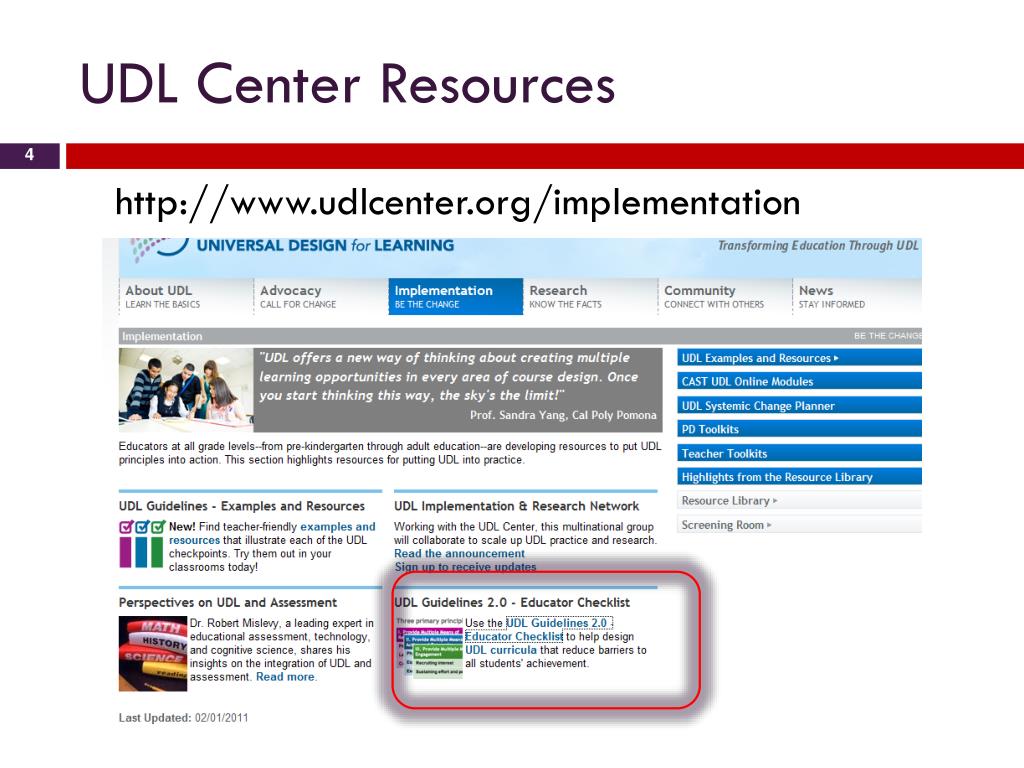Click the Implementation breadcrumb bar label
This screenshot has width=1024, height=768.
tap(162, 336)
